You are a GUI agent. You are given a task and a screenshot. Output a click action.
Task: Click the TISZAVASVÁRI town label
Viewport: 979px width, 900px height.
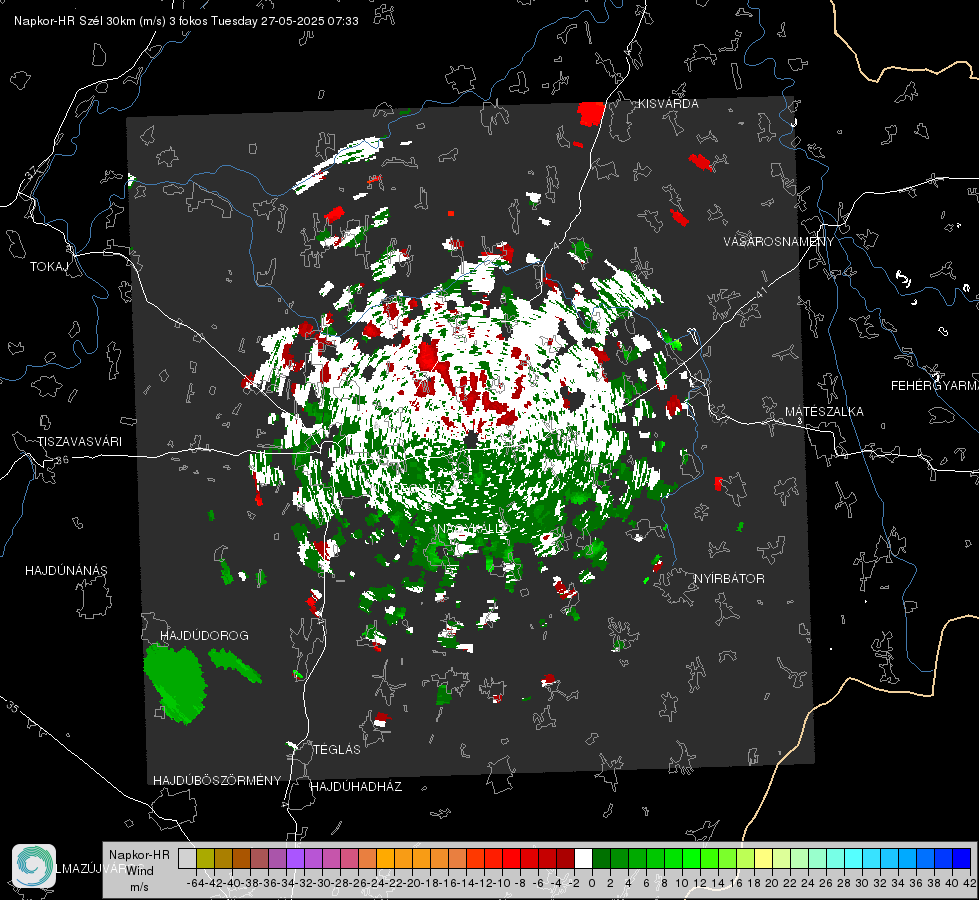(x=80, y=442)
